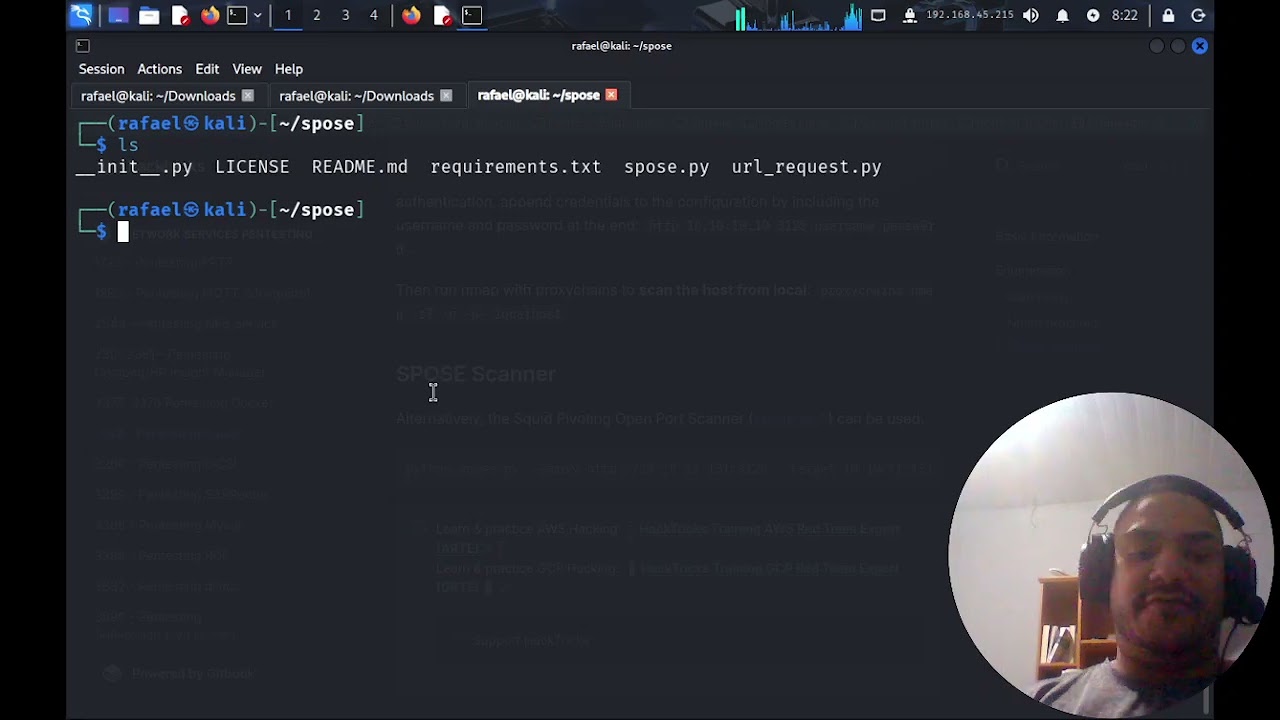Click the terminal window icon in title bar
The width and height of the screenshot is (1280, 720).
tap(83, 46)
